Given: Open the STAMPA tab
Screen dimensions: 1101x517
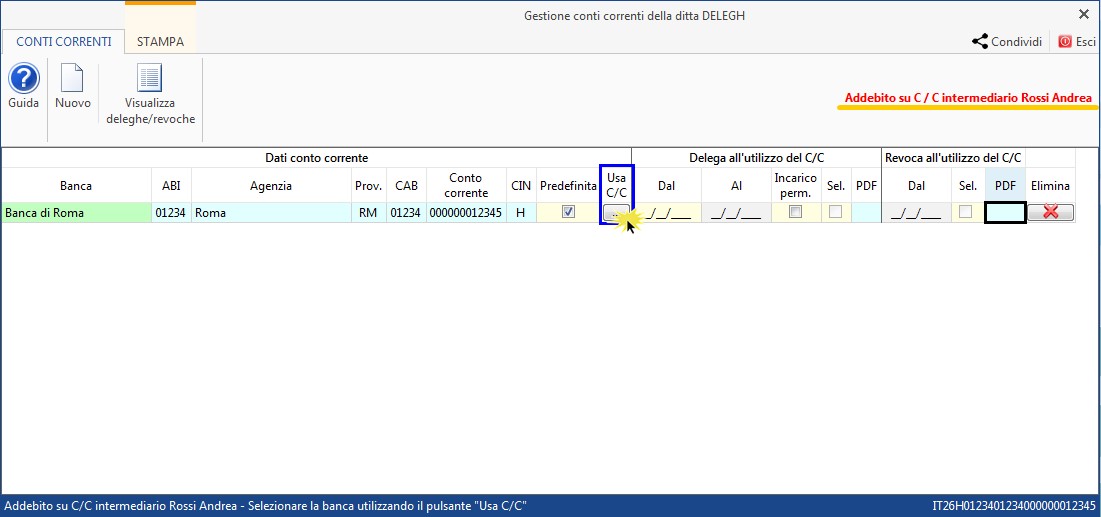Looking at the screenshot, I should pos(160,42).
